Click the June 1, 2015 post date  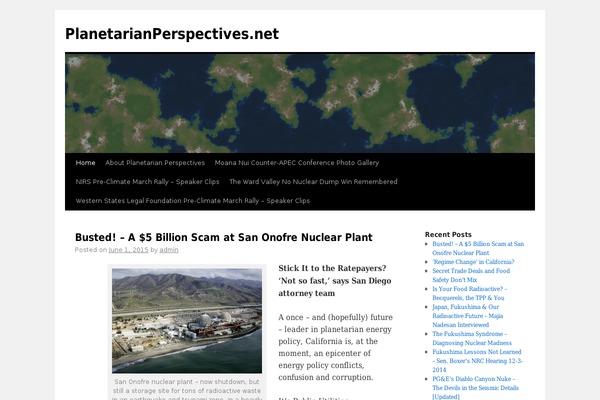[x=128, y=250]
